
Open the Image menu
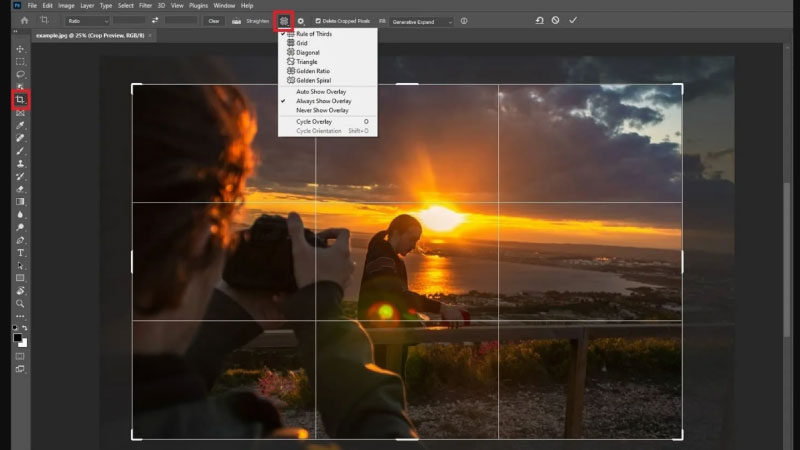[66, 6]
